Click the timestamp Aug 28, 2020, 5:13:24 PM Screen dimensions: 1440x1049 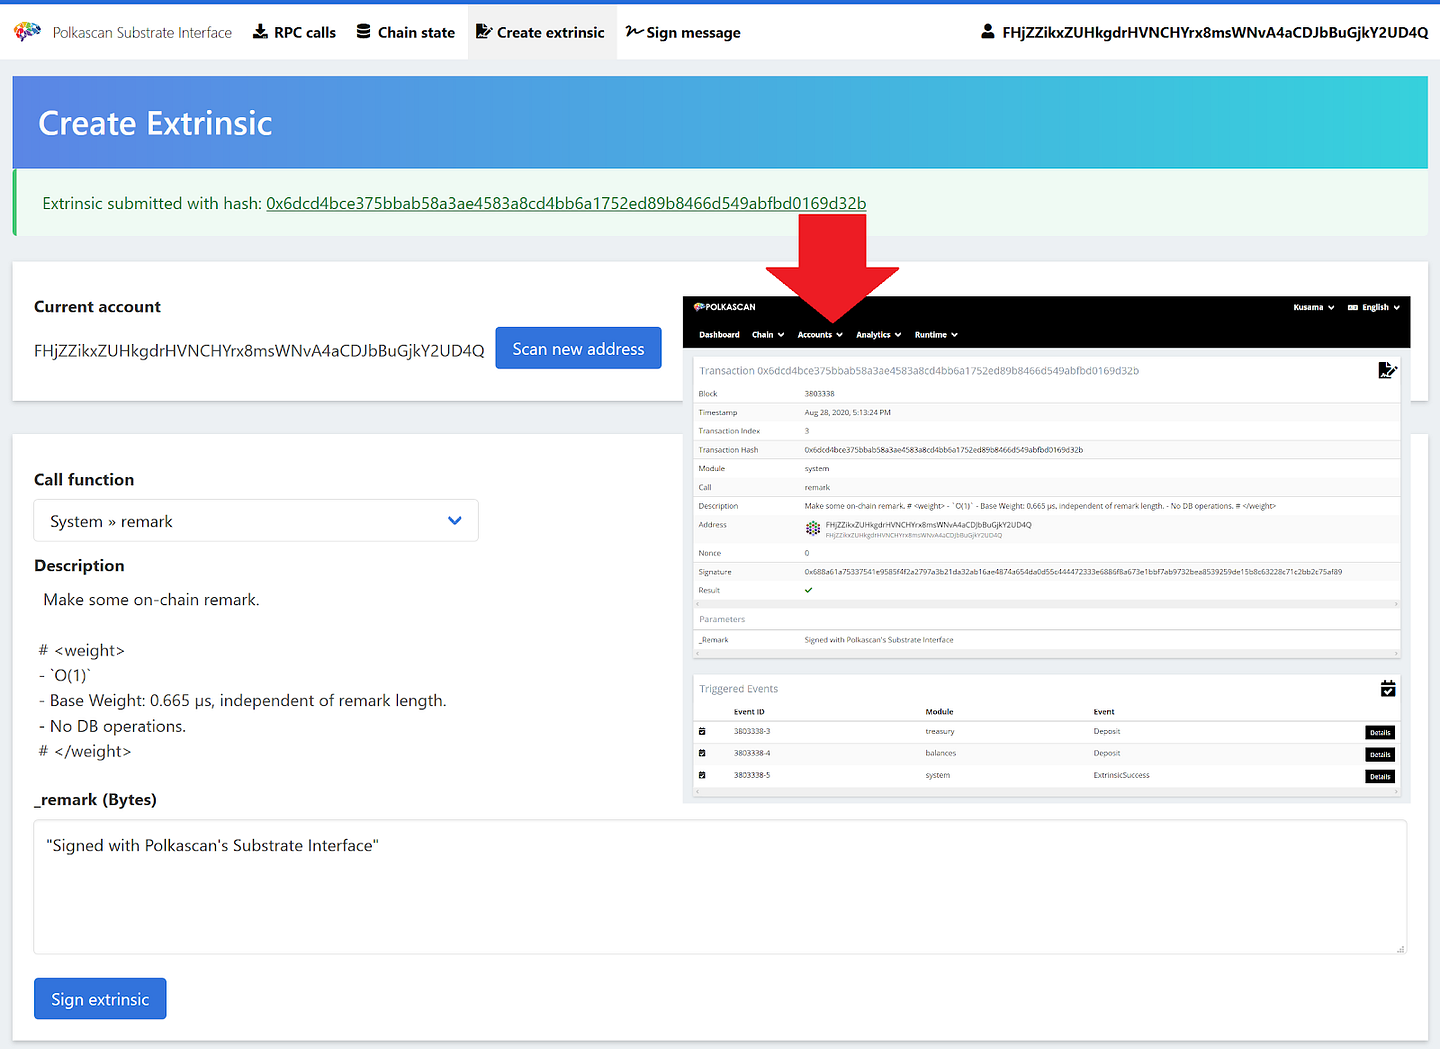point(847,412)
